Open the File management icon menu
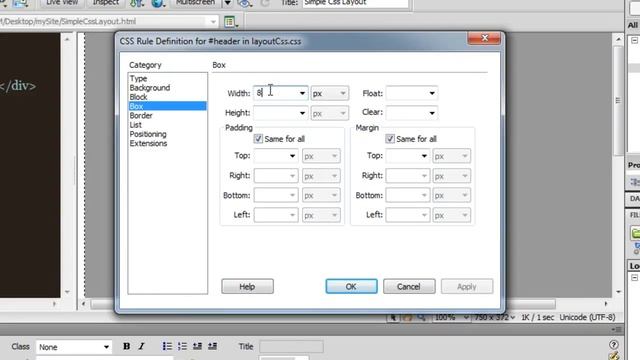 pos(137,3)
